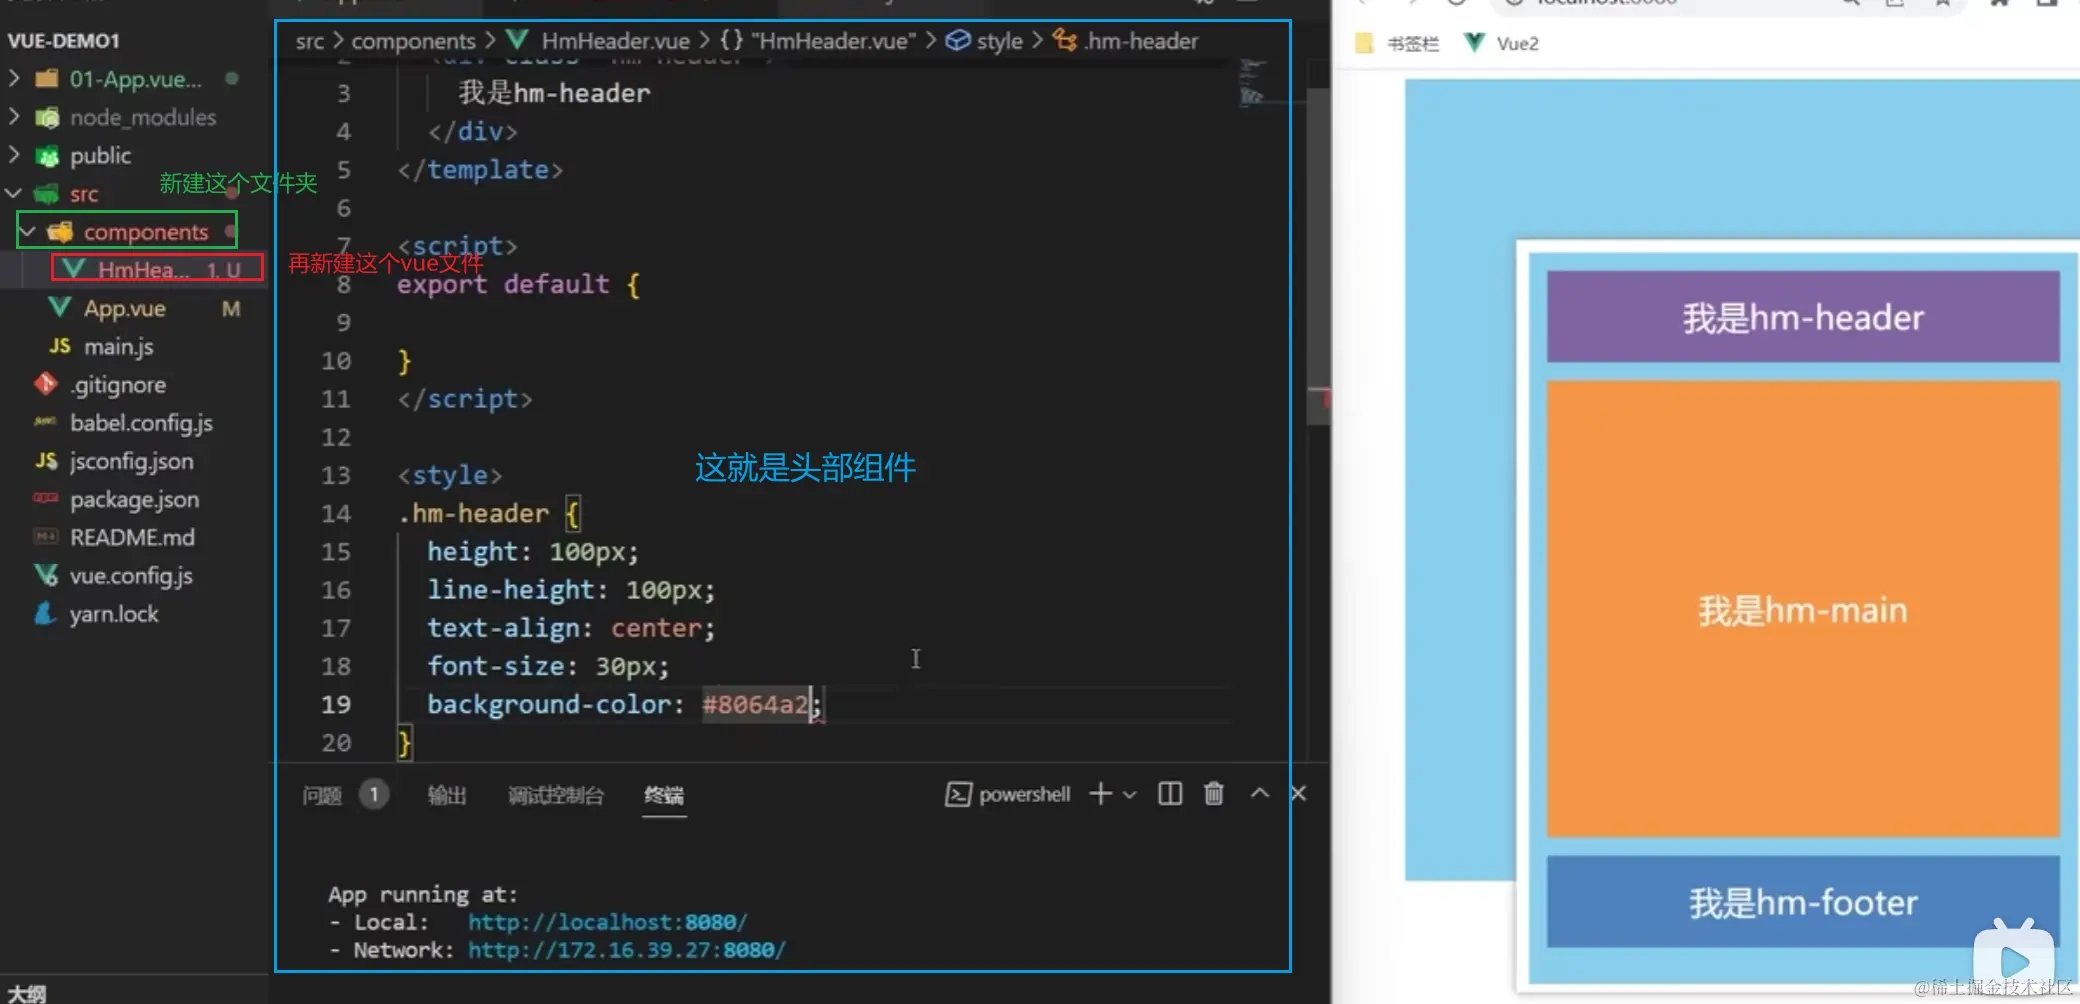
Task: Switch to the 输出 tab
Action: tap(447, 795)
